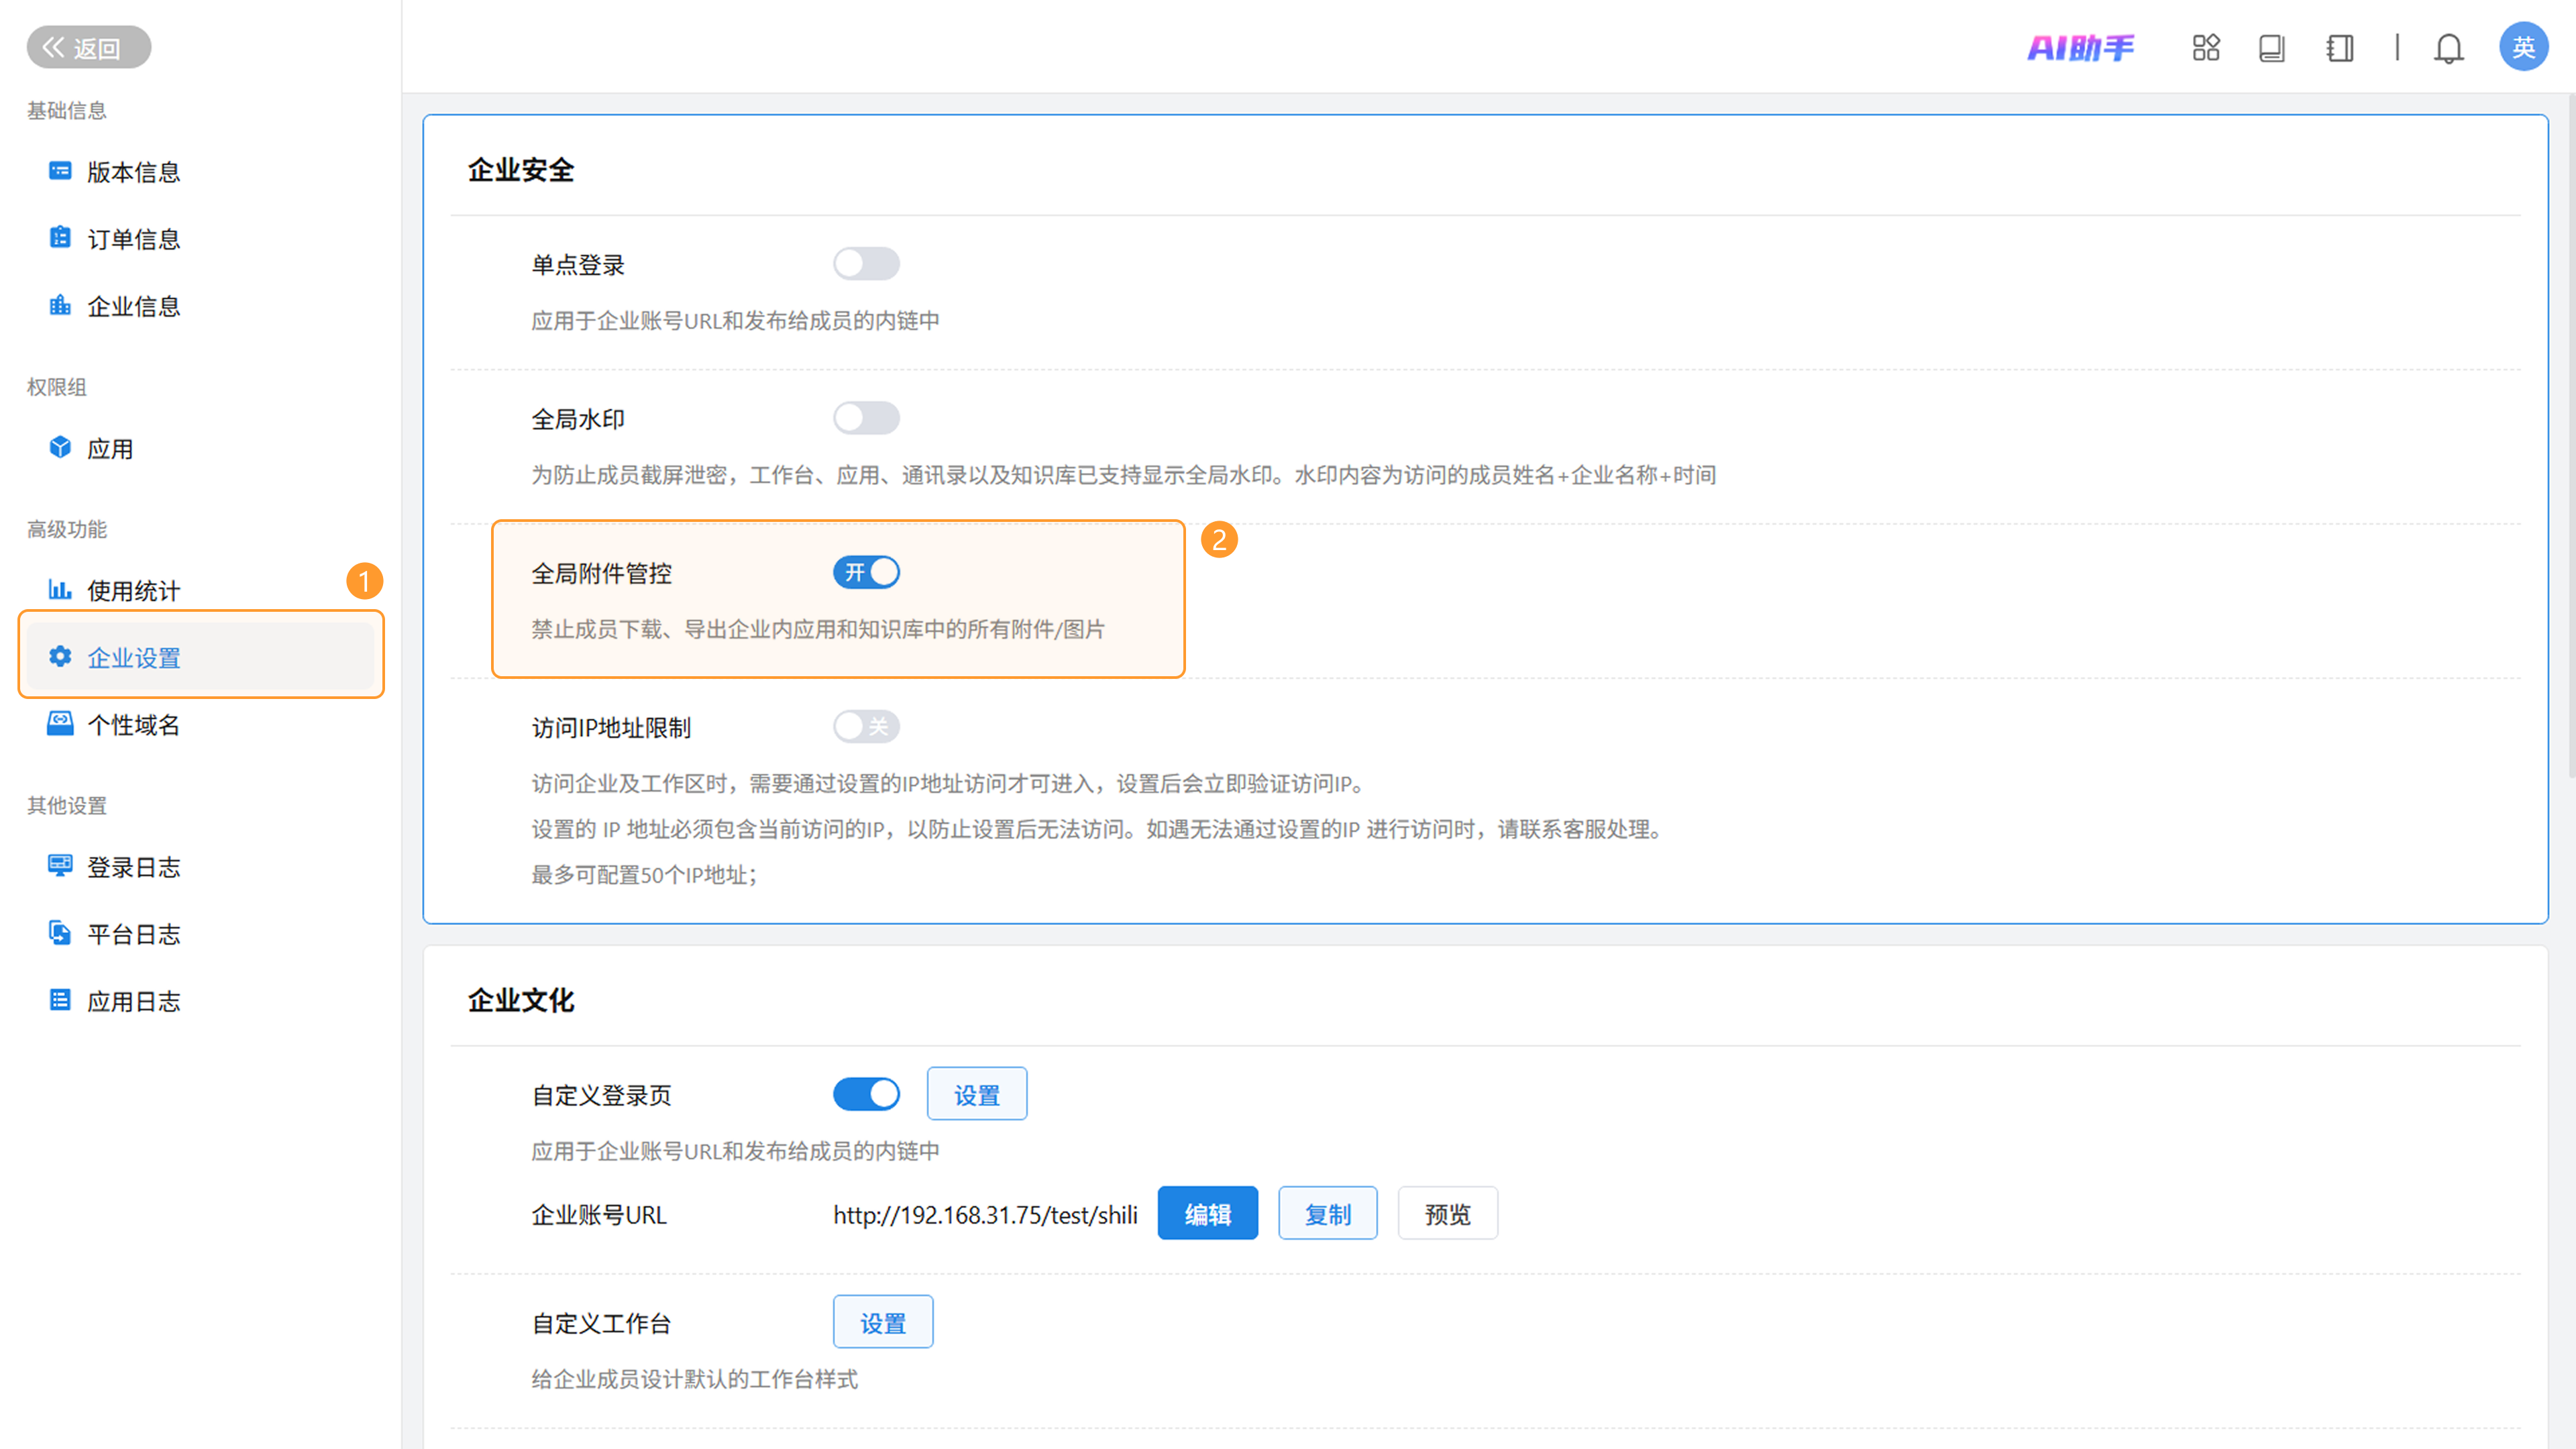
Task: Open the 登录日志 menu item
Action: [x=133, y=867]
